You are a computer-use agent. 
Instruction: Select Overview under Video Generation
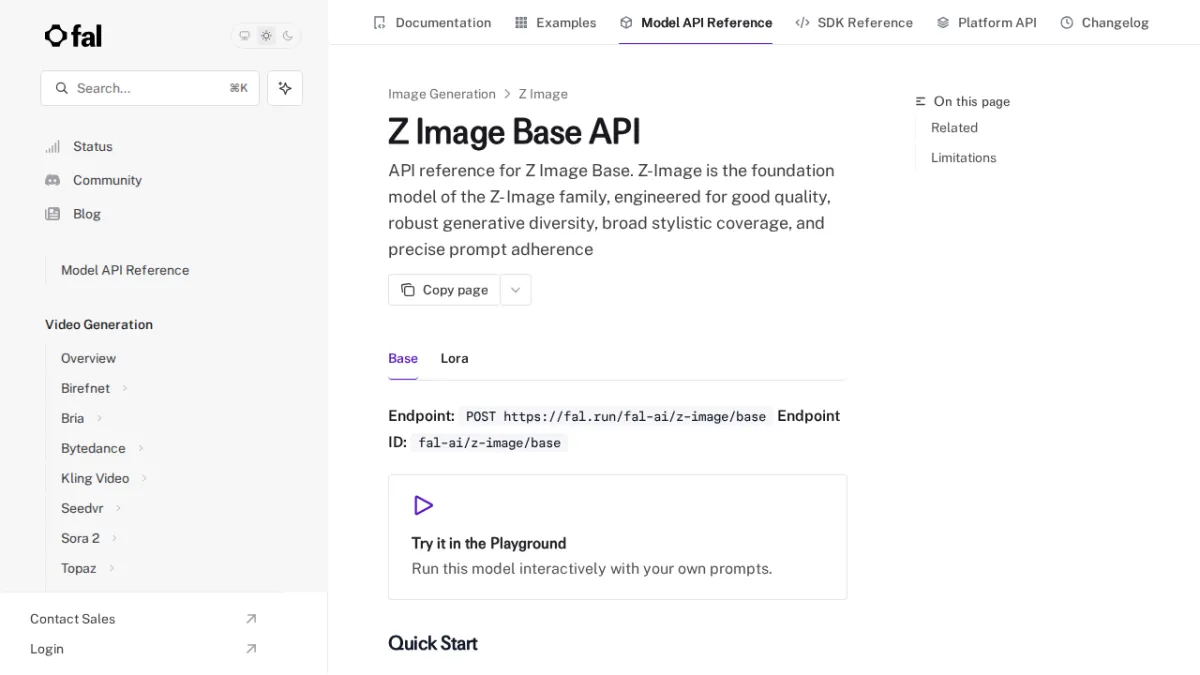(x=88, y=358)
